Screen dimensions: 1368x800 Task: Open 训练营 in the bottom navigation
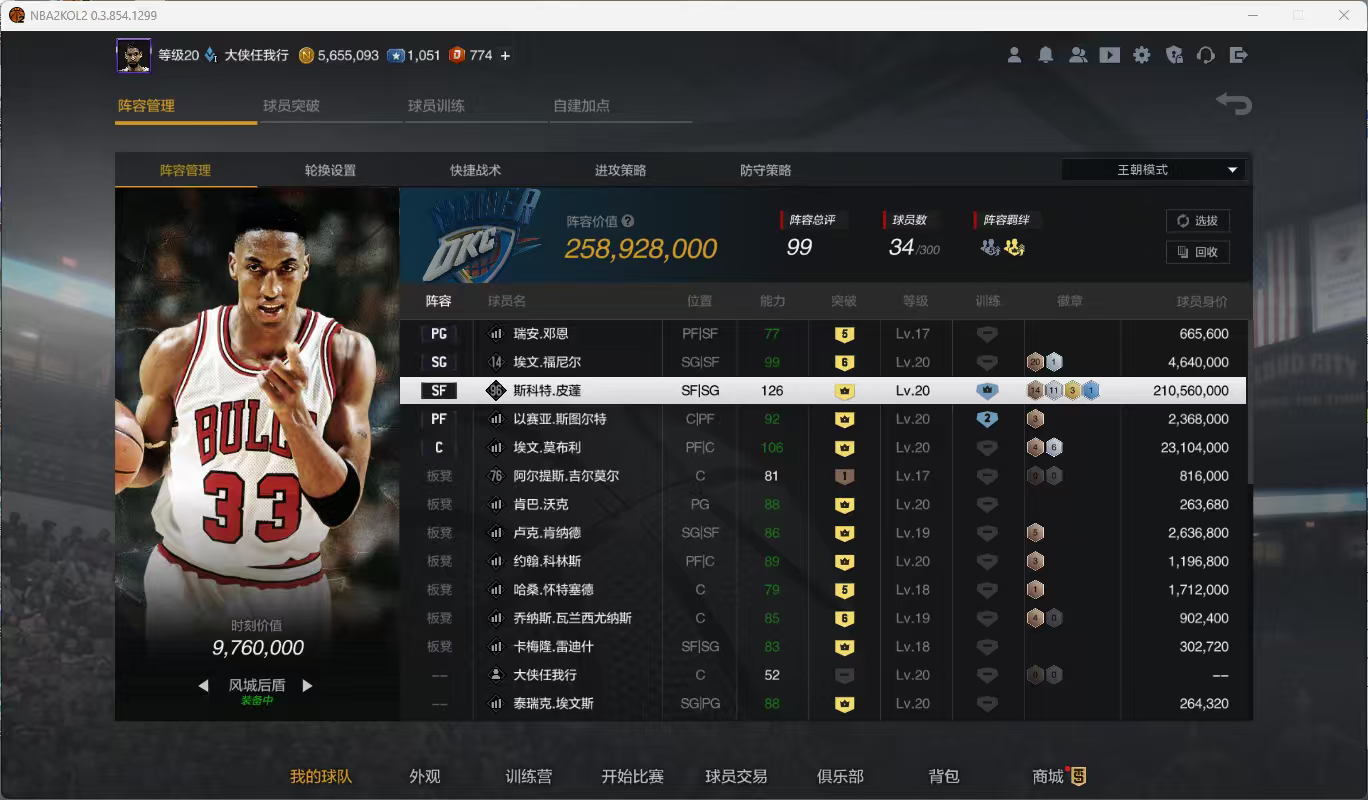(529, 776)
